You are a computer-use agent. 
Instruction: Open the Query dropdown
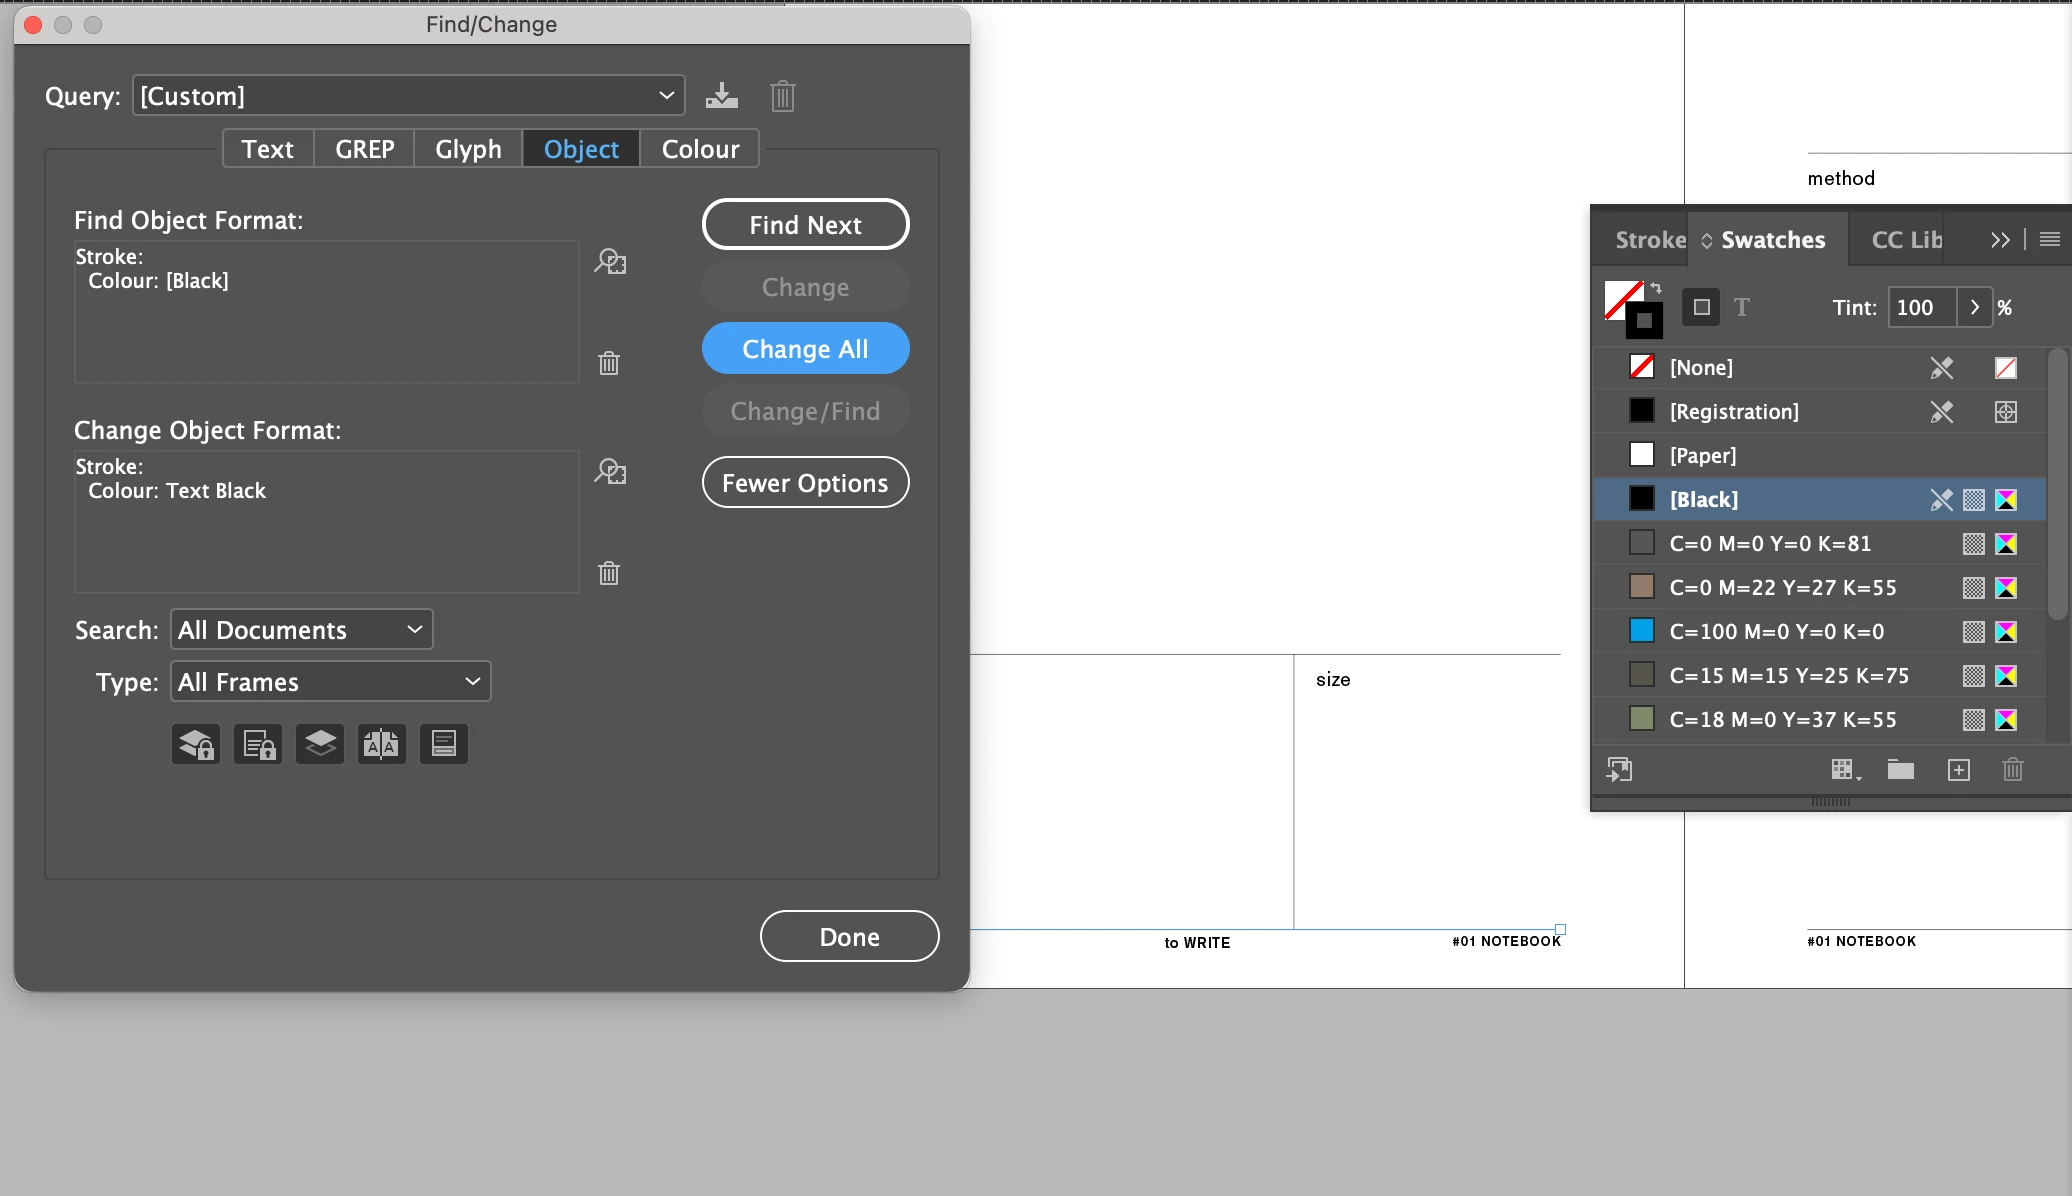[x=408, y=96]
